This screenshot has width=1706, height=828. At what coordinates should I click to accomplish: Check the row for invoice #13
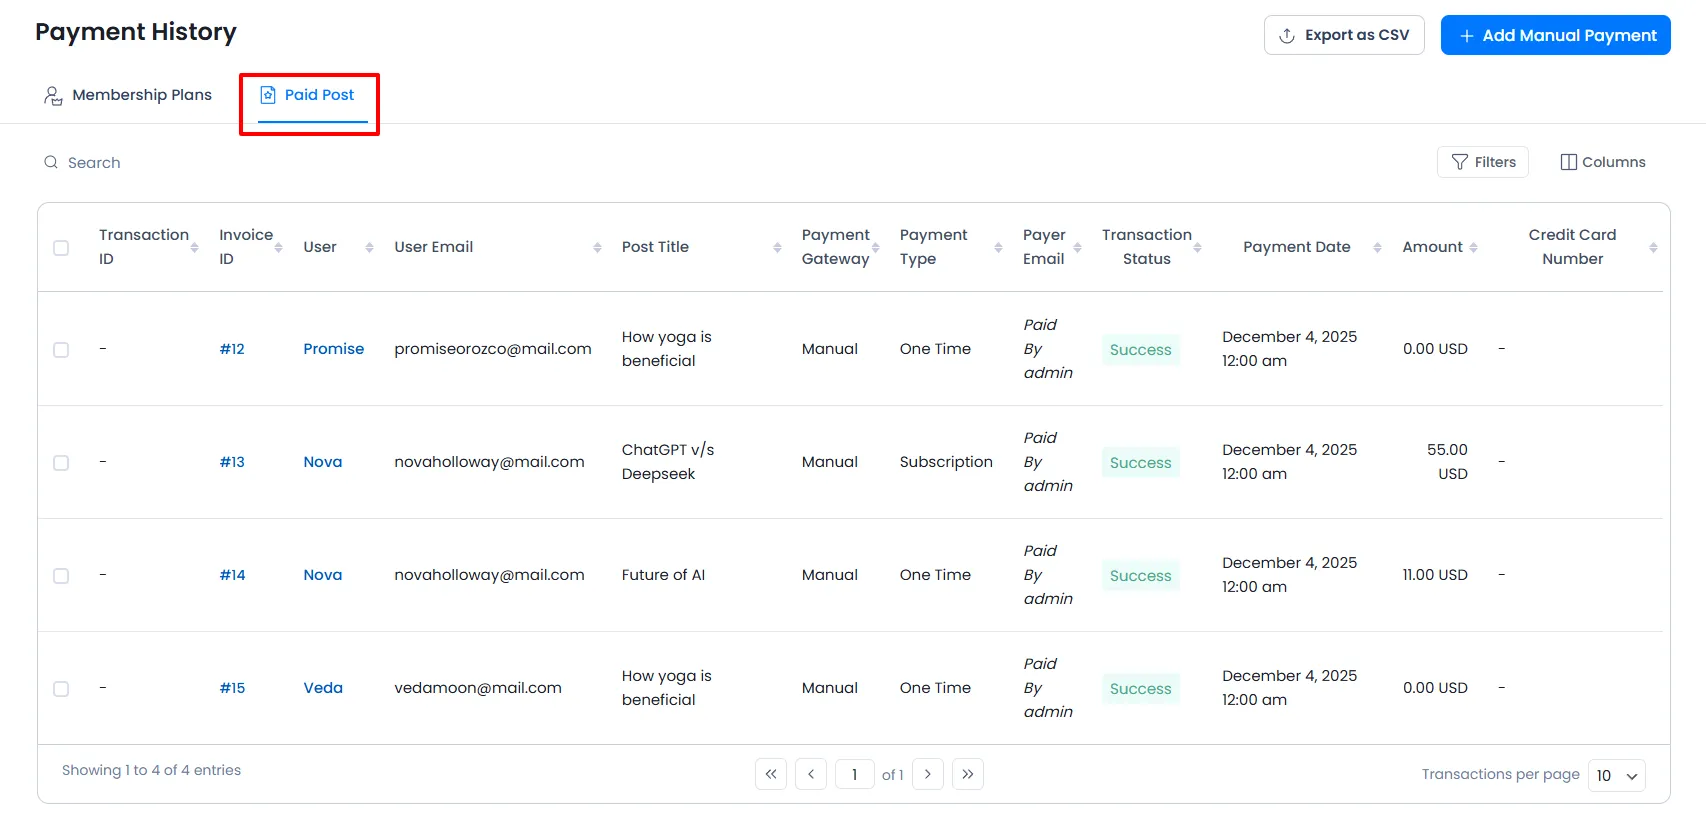tap(61, 463)
